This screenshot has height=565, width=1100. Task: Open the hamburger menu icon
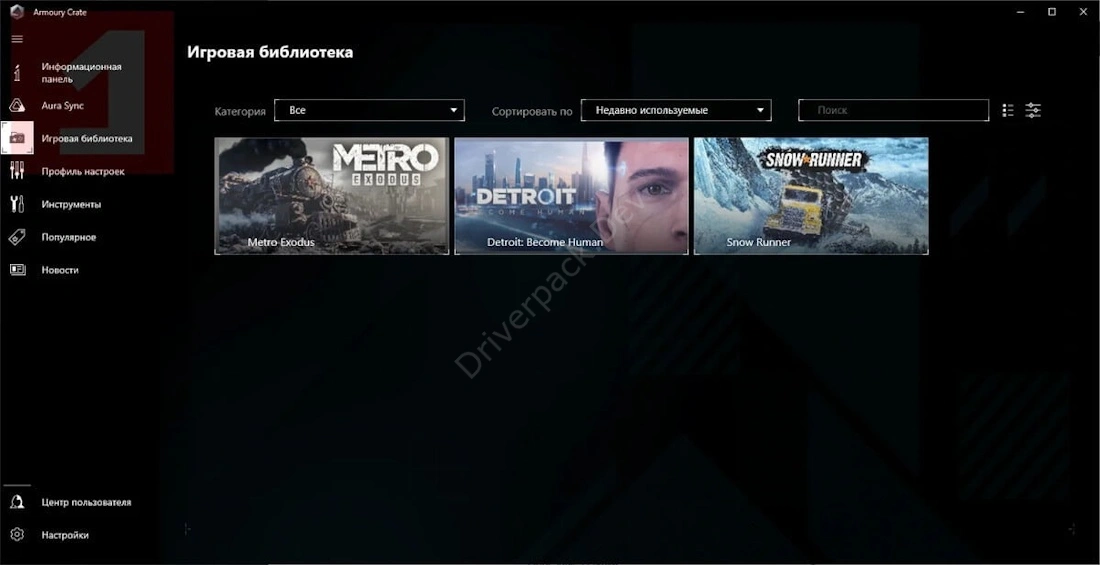(x=17, y=39)
